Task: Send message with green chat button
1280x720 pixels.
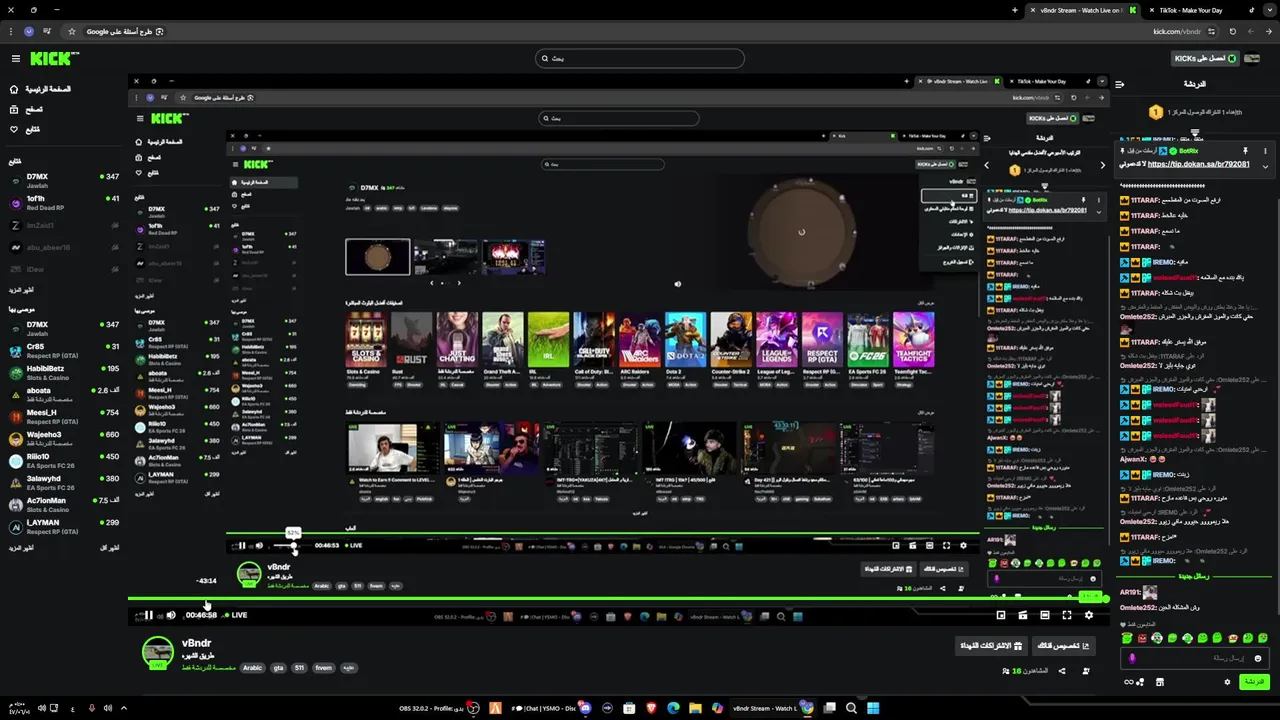Action: pyautogui.click(x=1254, y=682)
